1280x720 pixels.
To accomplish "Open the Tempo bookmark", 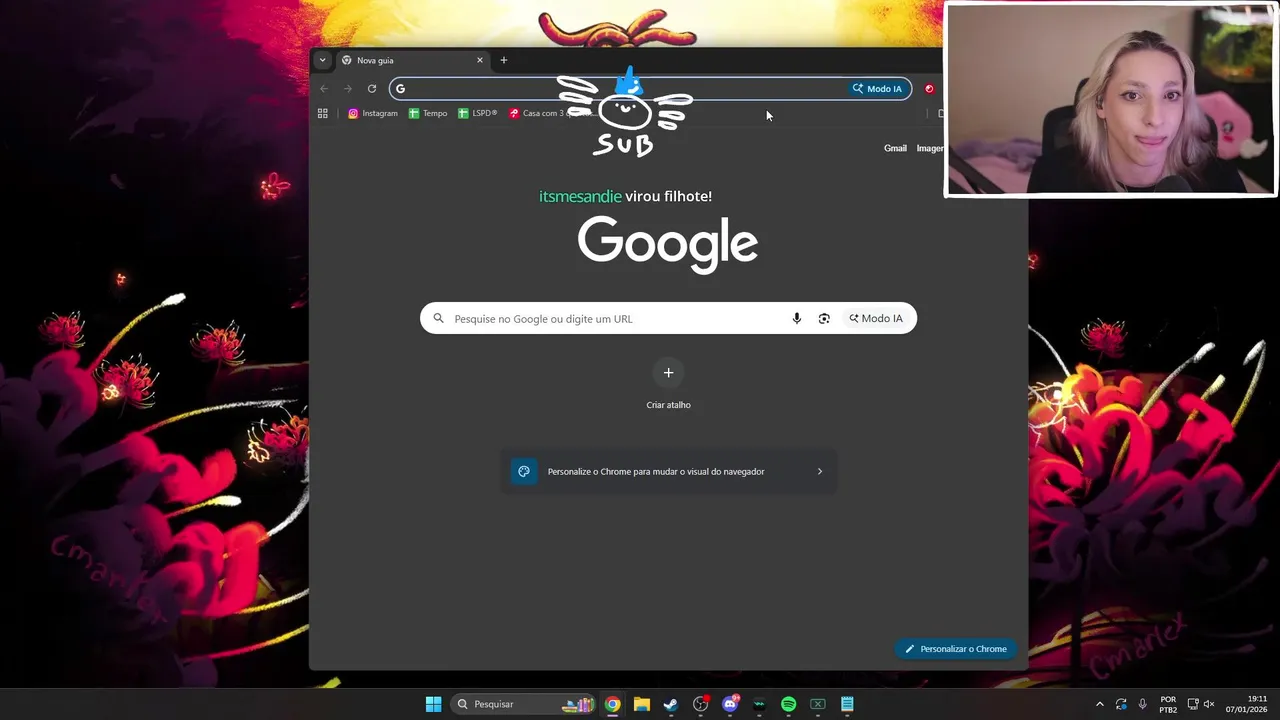I will coord(428,114).
